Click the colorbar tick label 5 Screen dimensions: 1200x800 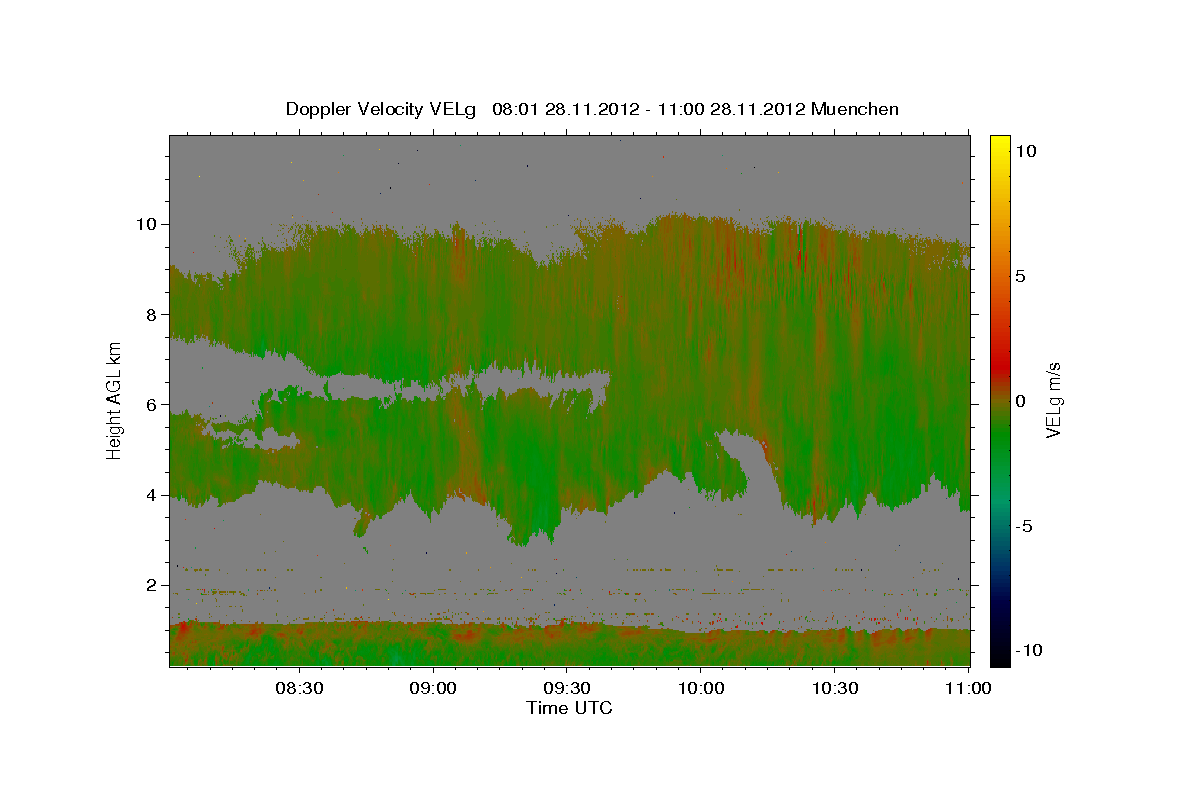point(1021,276)
